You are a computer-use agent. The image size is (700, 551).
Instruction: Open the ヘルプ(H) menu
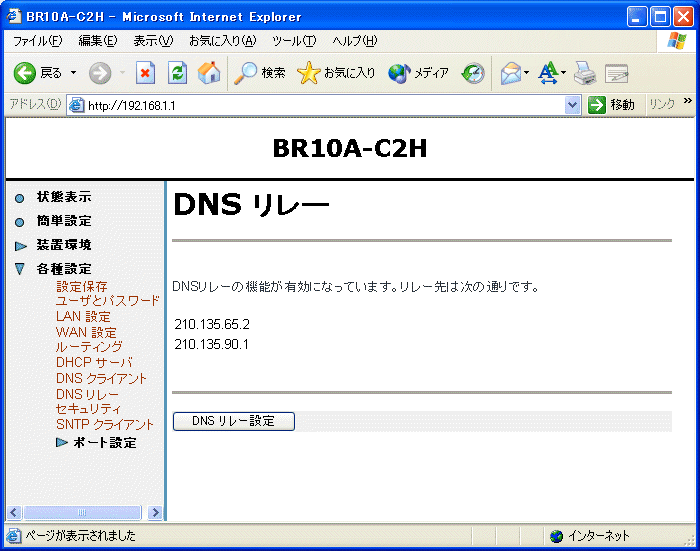(354, 41)
